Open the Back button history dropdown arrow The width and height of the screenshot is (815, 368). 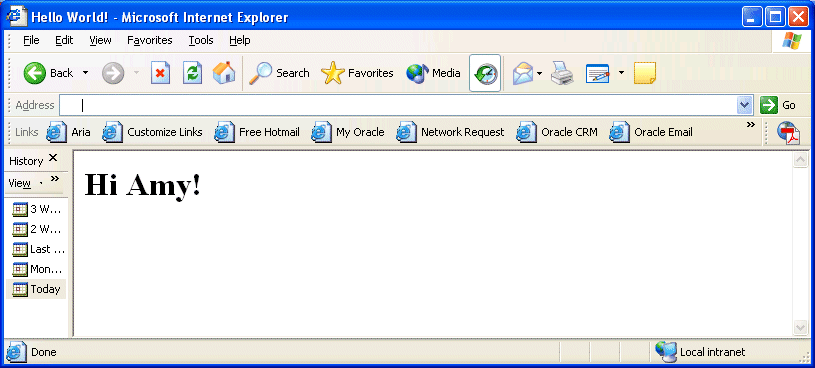(86, 73)
